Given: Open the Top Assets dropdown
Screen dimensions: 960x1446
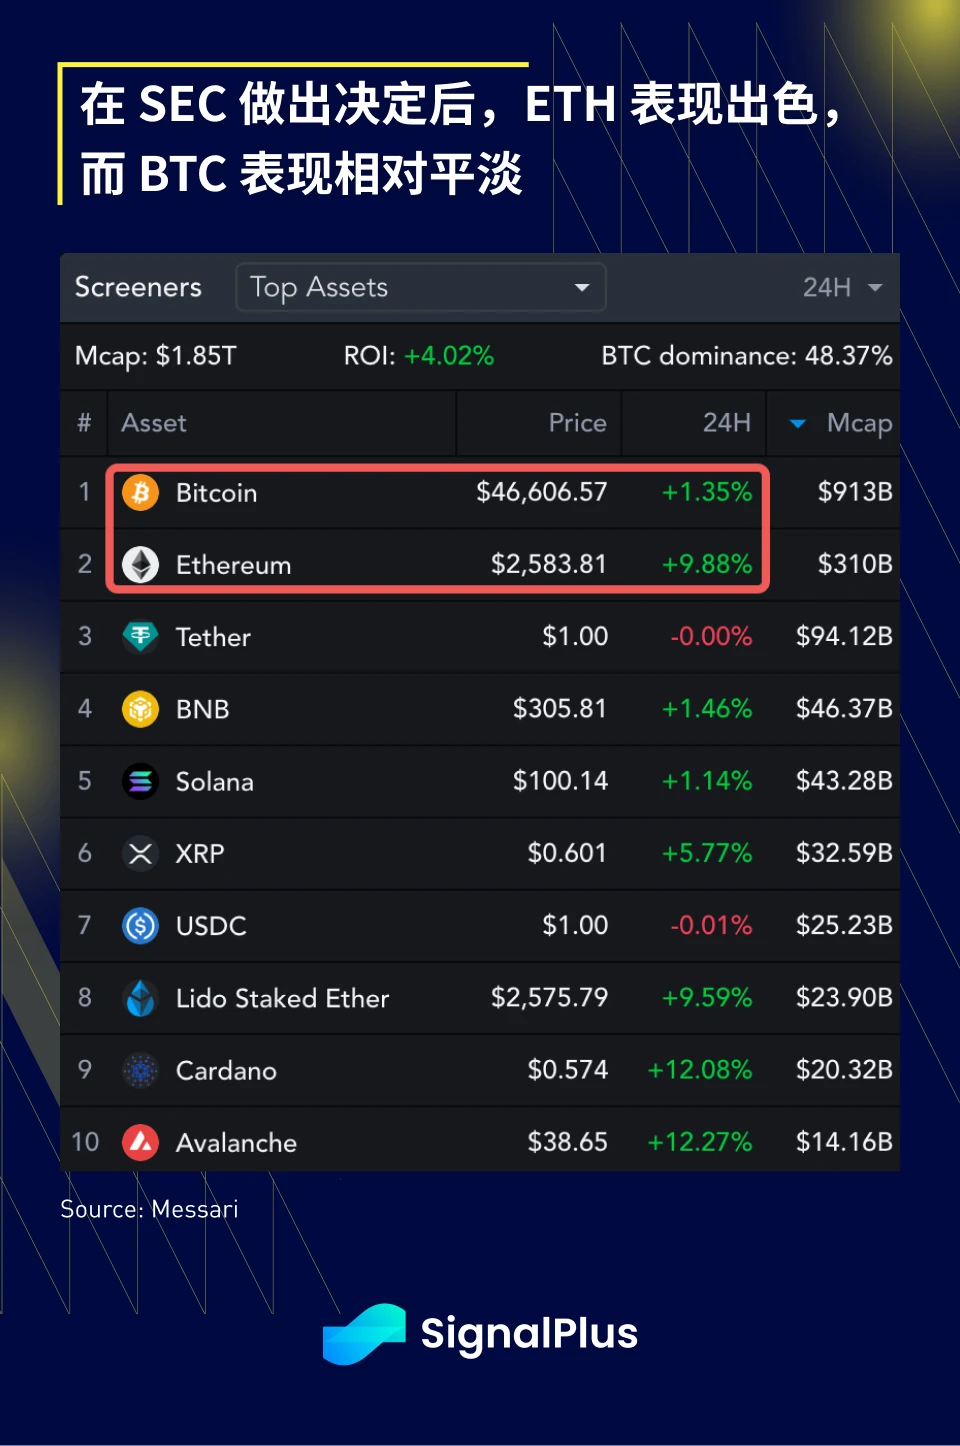Looking at the screenshot, I should [420, 287].
